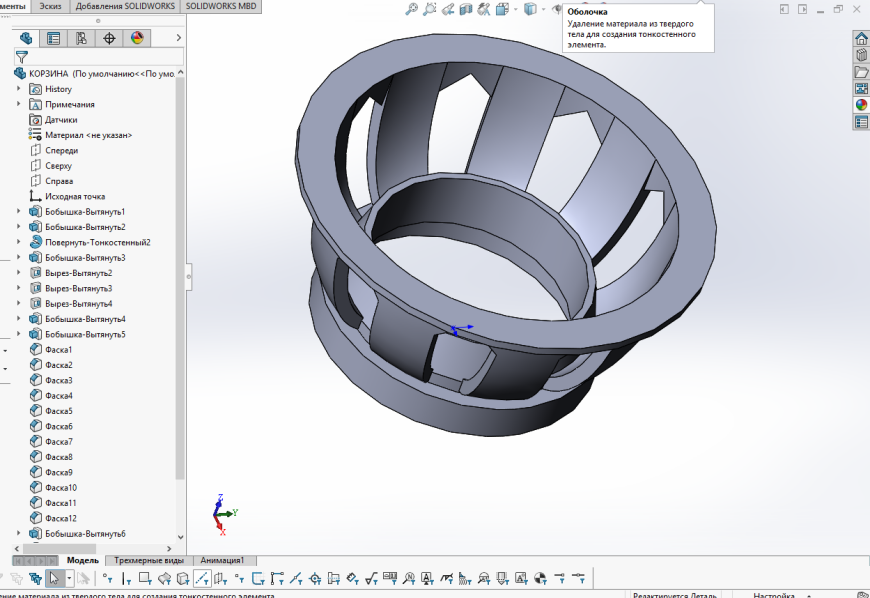Open the Трехмерные виды bottom tab
This screenshot has width=870, height=598.
pyautogui.click(x=149, y=561)
